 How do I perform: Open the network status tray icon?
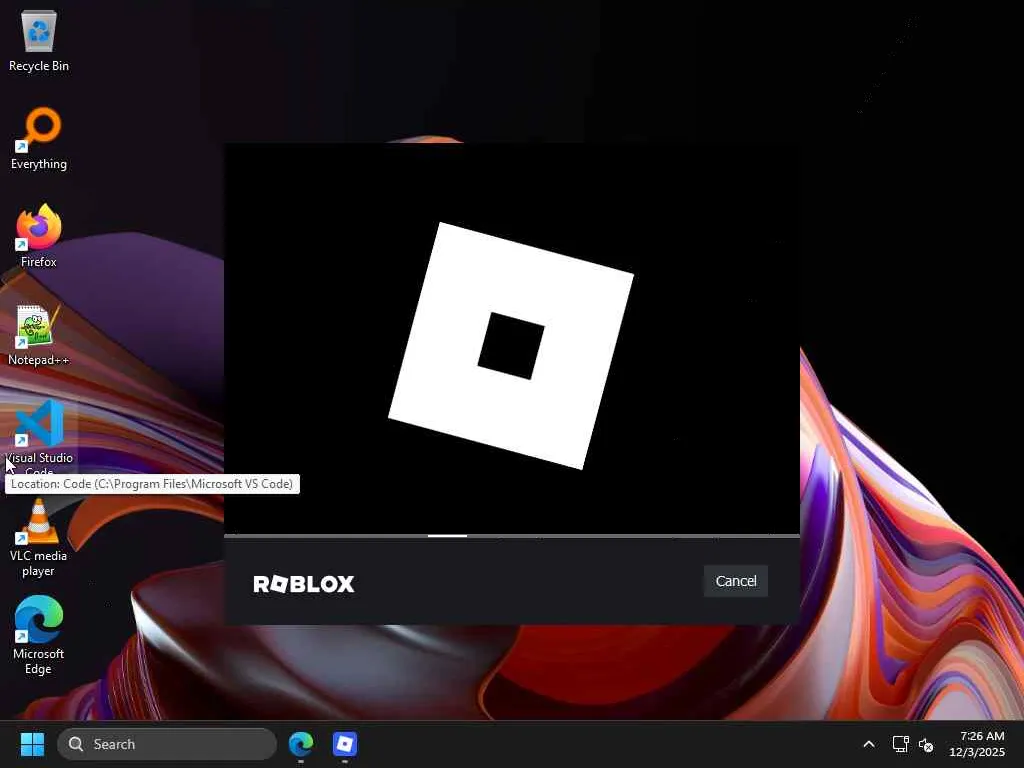click(x=901, y=744)
